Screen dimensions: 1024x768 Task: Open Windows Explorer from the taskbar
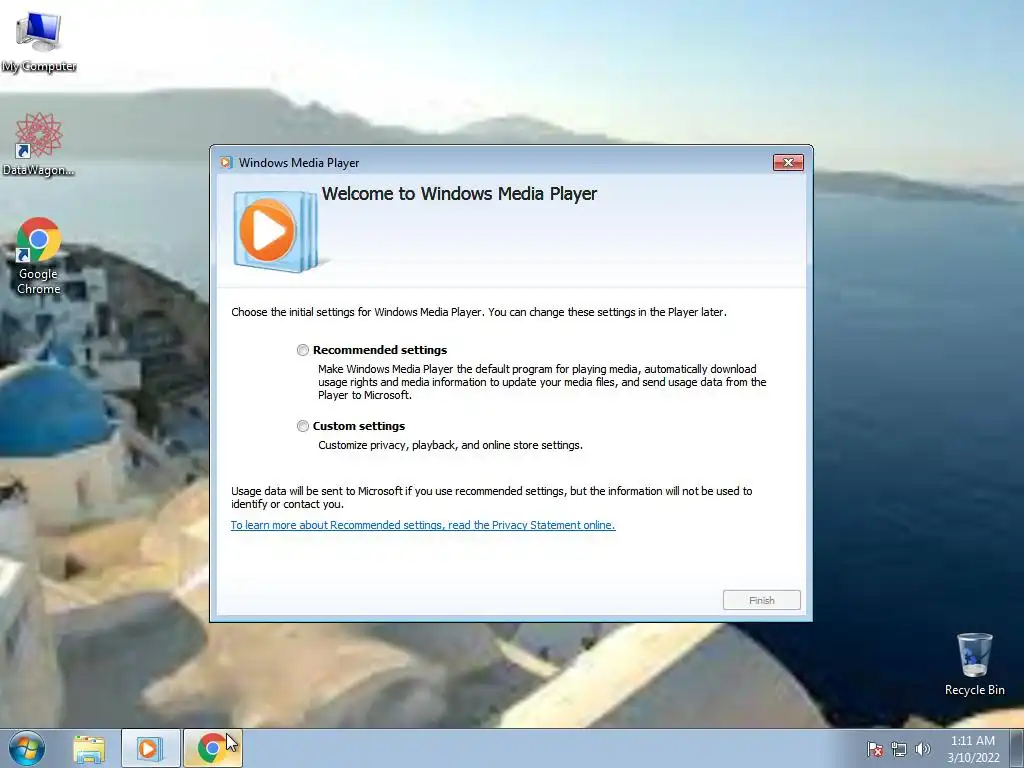89,749
